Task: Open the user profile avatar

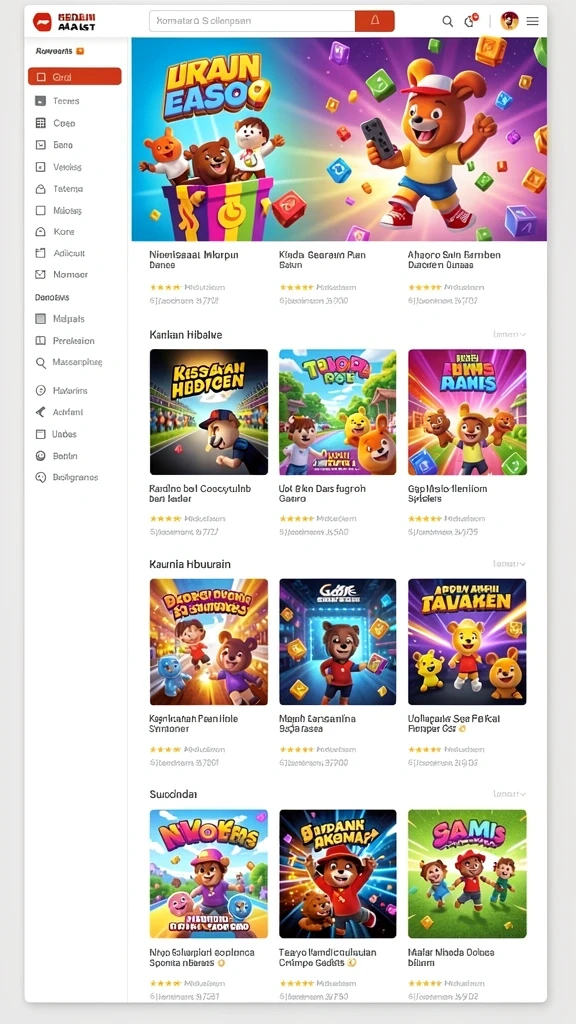Action: coord(509,21)
